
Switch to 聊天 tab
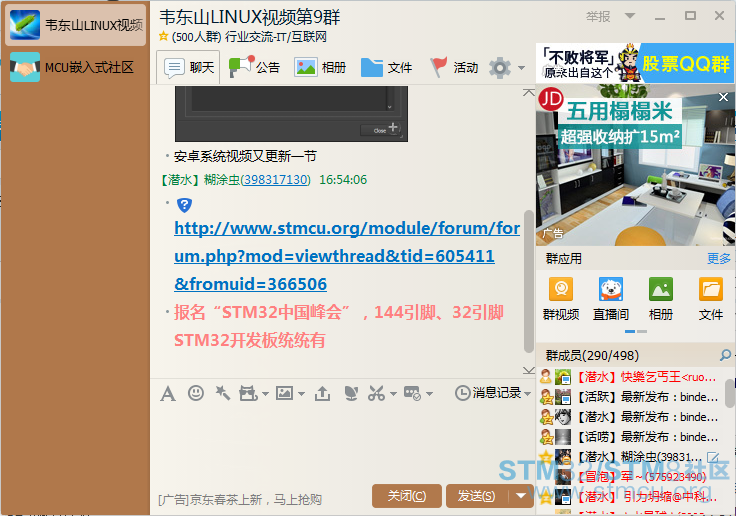pyautogui.click(x=189, y=67)
